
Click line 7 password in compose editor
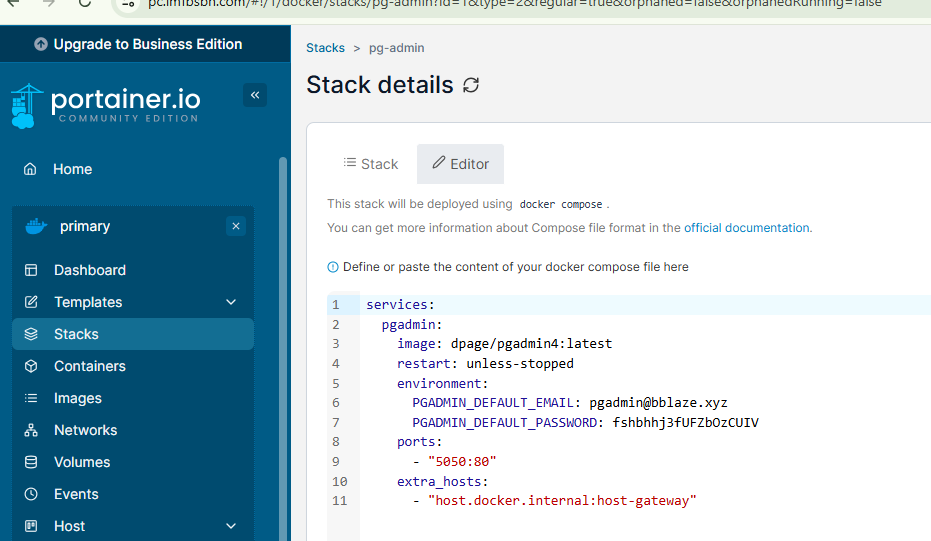(679, 422)
